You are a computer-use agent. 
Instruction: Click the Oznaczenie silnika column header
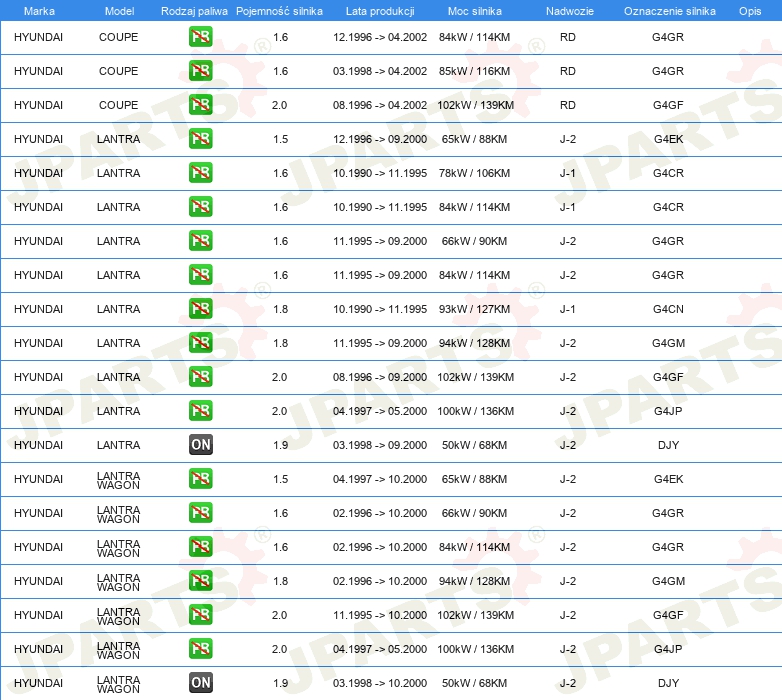pos(669,11)
